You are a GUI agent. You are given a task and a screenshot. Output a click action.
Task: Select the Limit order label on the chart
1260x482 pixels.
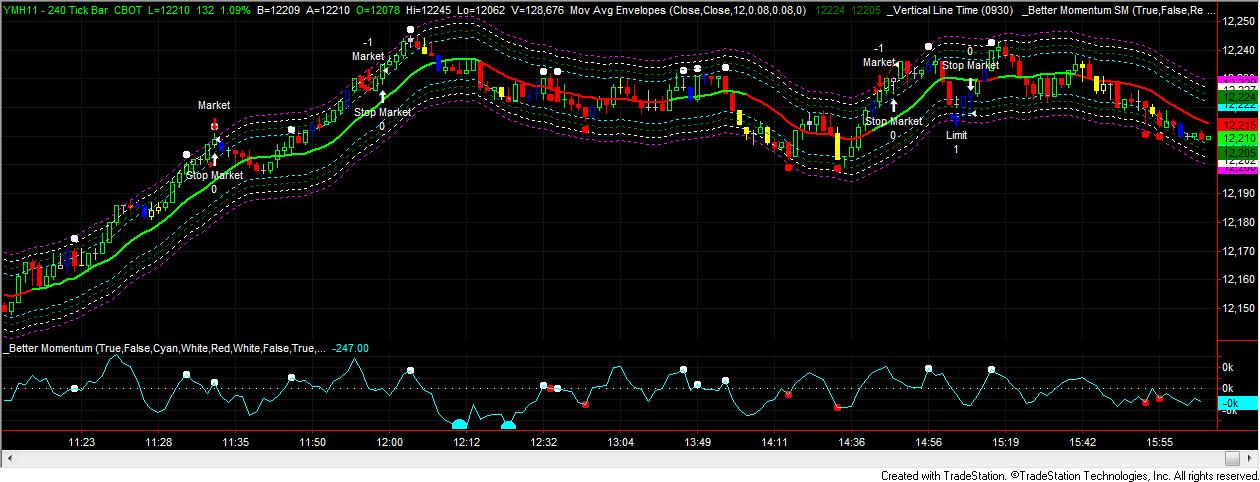pyautogui.click(x=956, y=135)
